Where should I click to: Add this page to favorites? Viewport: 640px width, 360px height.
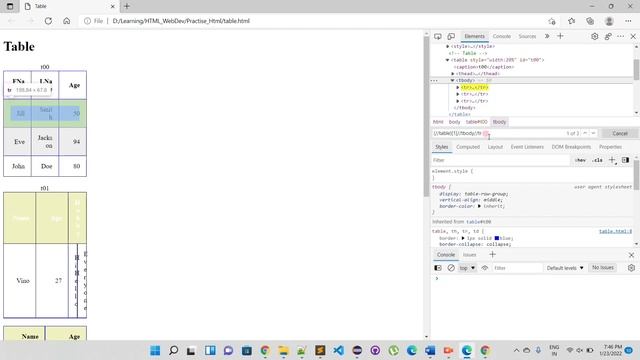(552, 21)
